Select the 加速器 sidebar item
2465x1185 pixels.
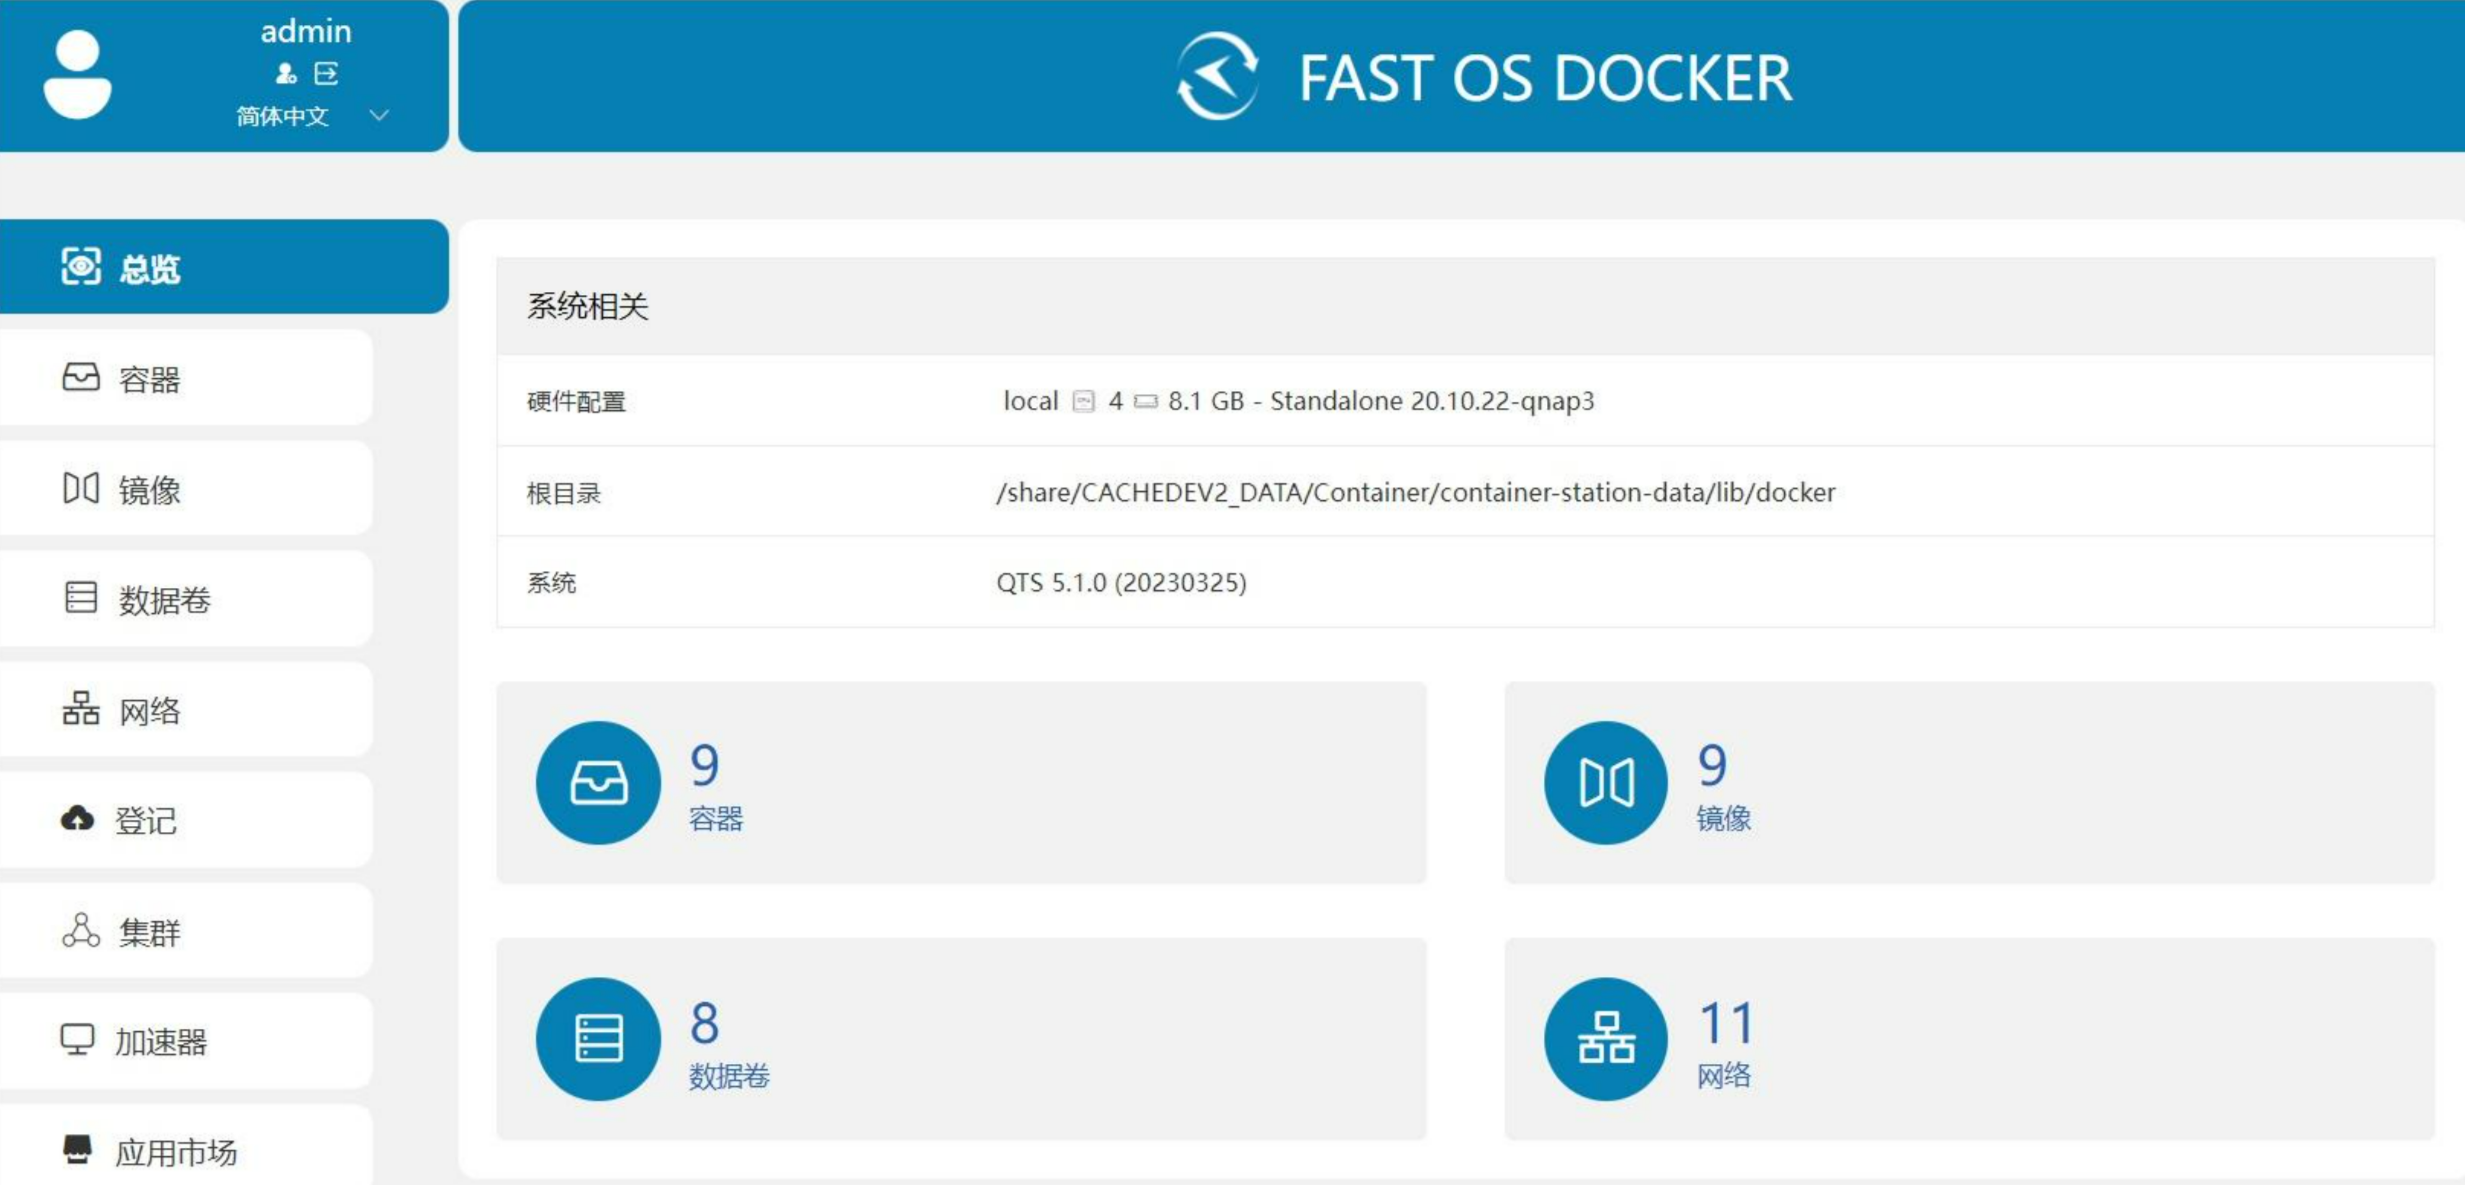(186, 1041)
